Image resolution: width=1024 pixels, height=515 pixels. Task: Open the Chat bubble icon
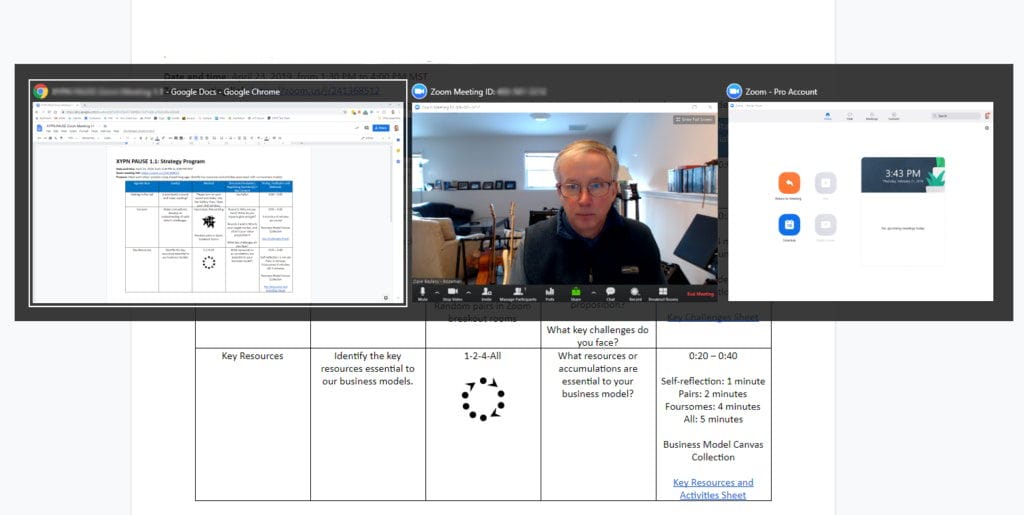click(610, 291)
